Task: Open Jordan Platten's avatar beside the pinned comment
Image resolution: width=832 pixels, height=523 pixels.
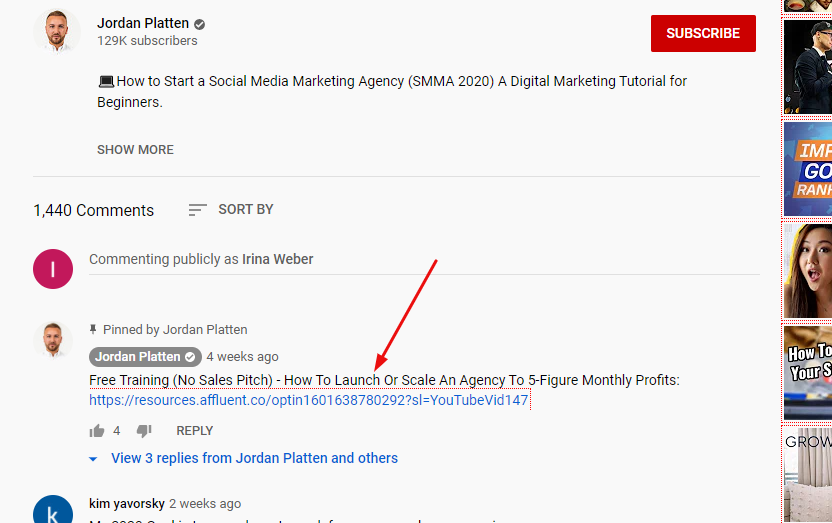Action: (x=53, y=340)
